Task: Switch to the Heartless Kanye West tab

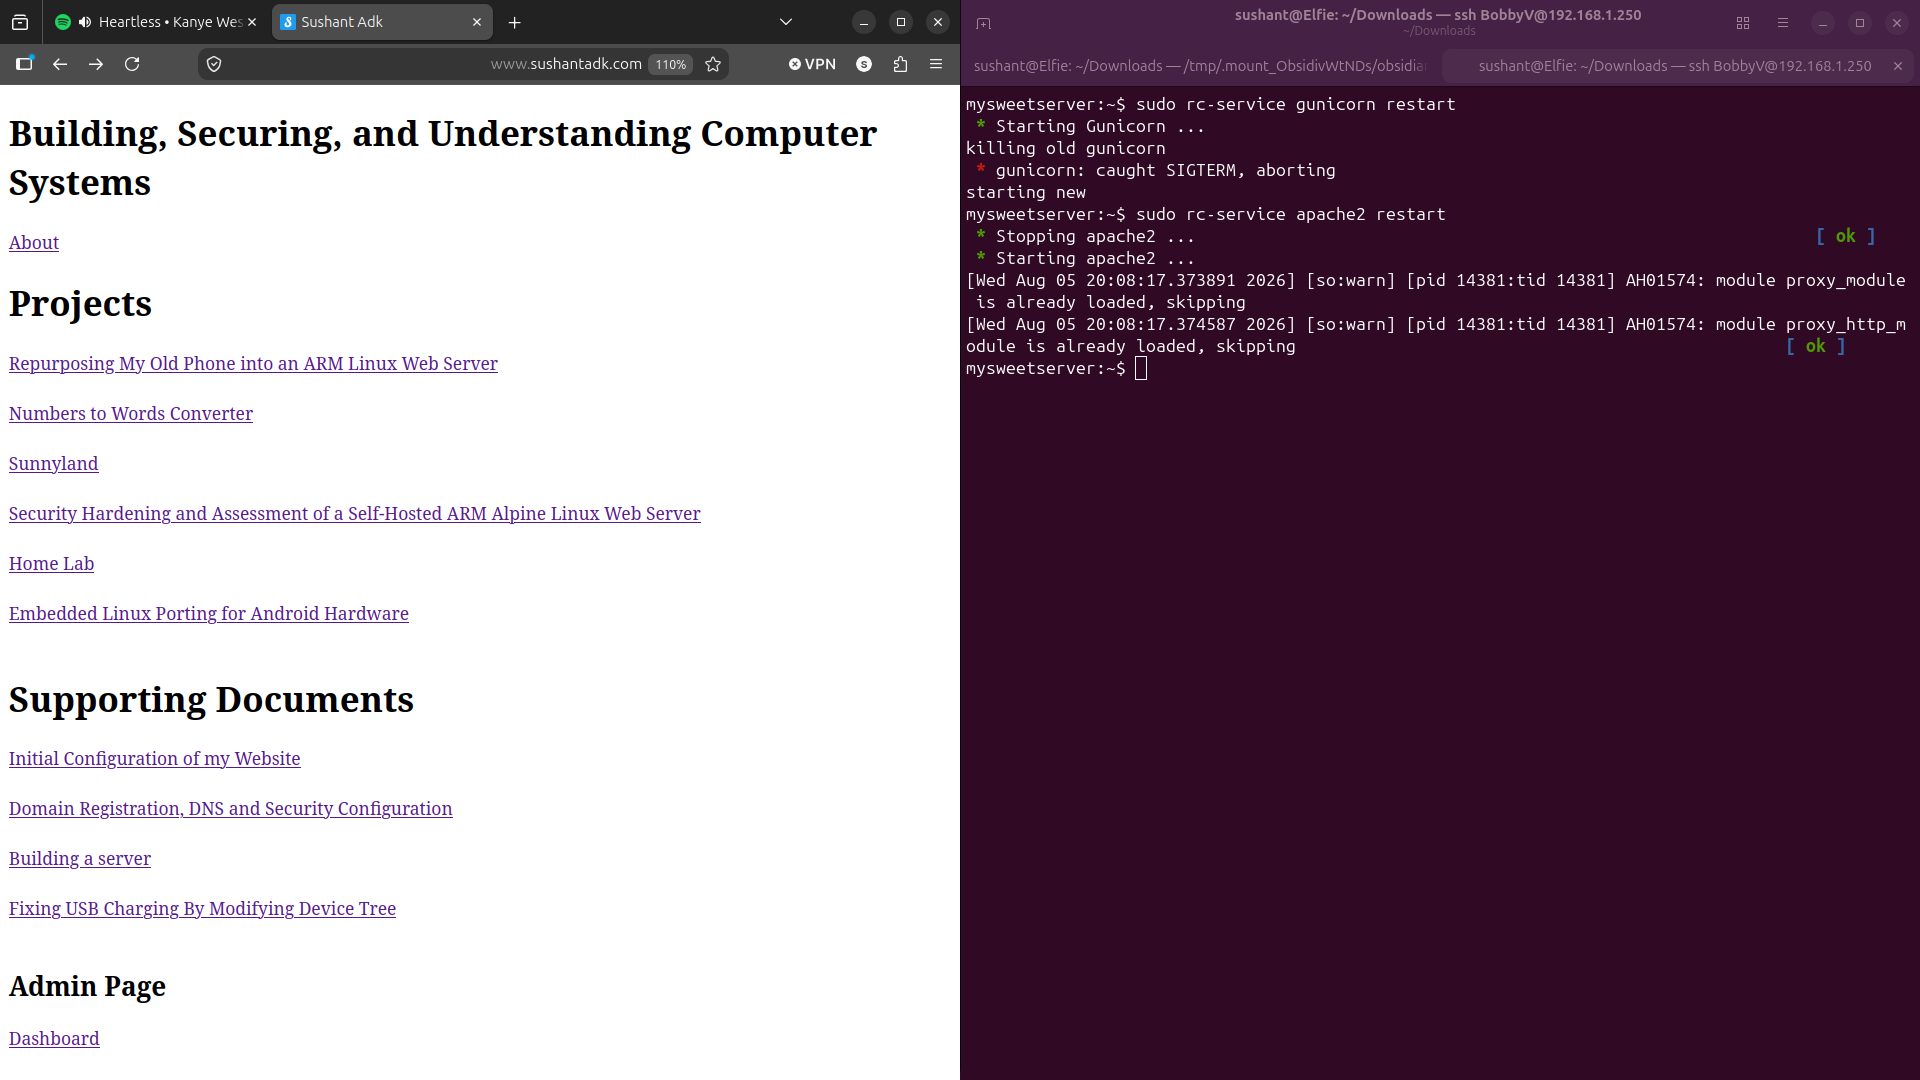Action: (x=156, y=22)
